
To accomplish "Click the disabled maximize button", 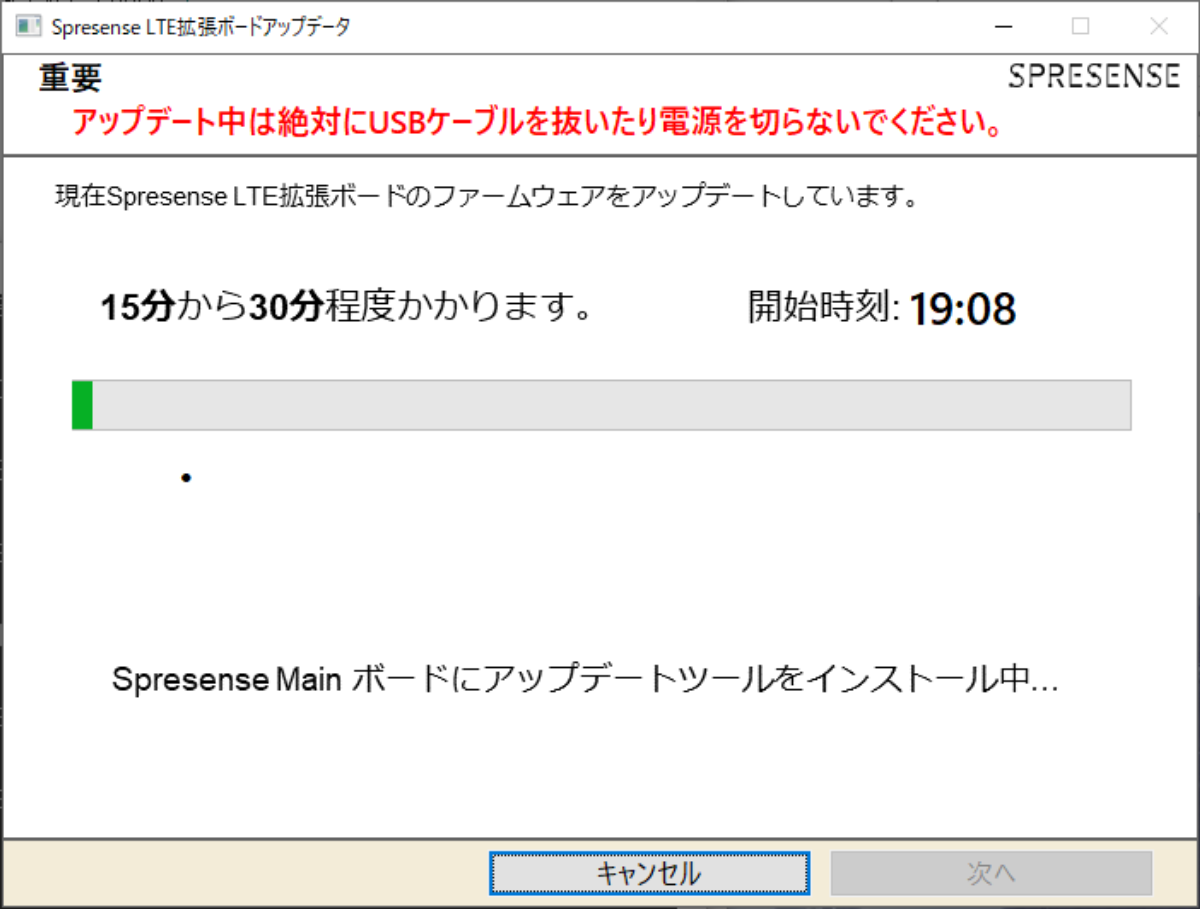I will (1081, 27).
